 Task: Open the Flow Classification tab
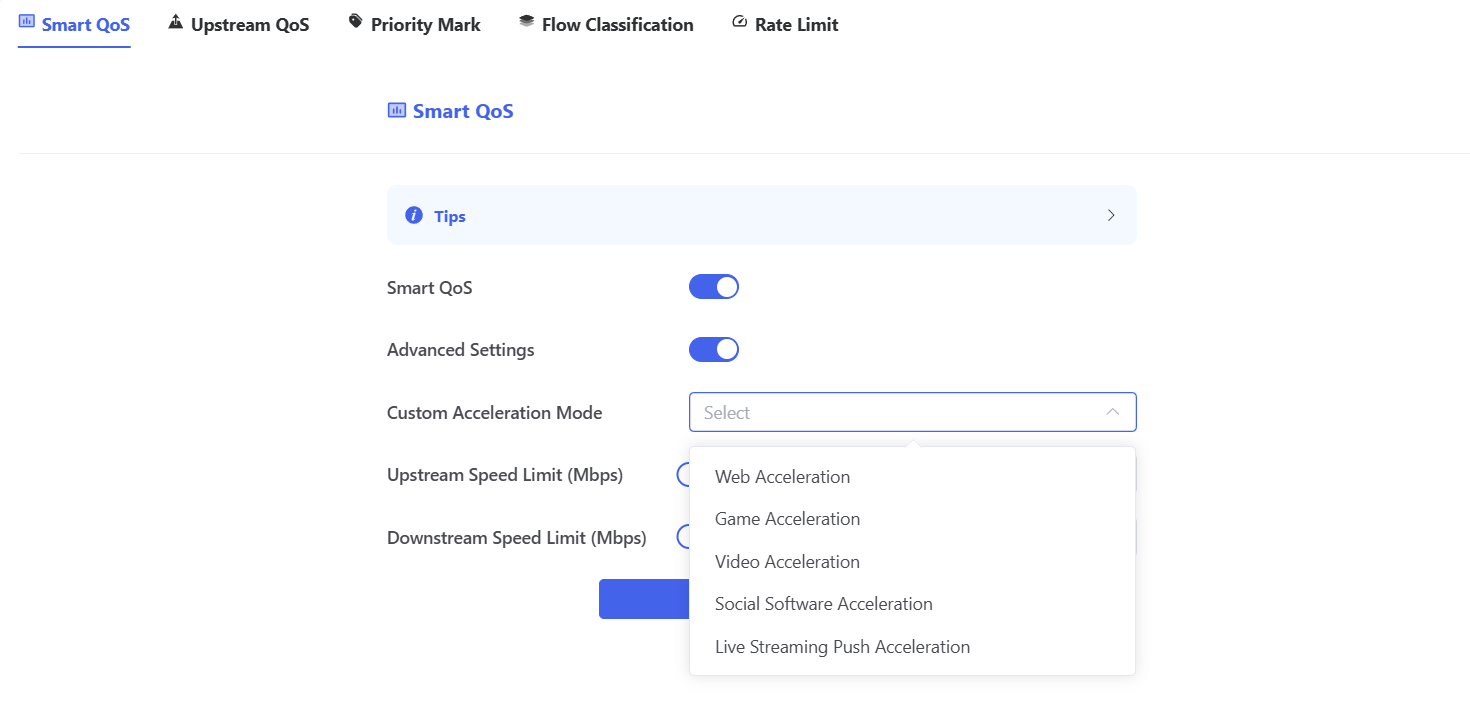607,25
